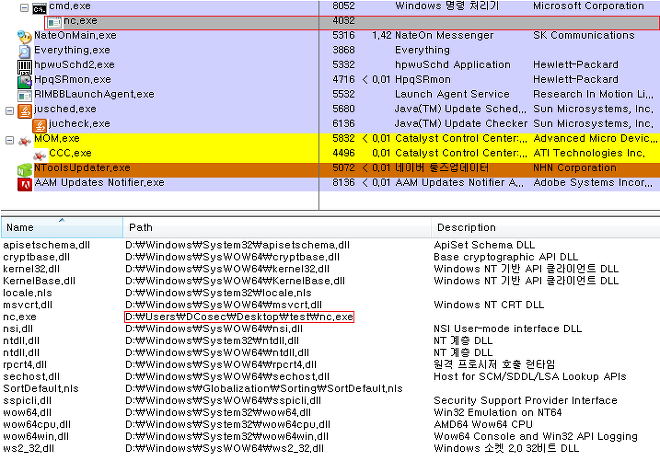This screenshot has height=461, width=660.
Task: Select the CCC.exe process
Action: point(70,153)
